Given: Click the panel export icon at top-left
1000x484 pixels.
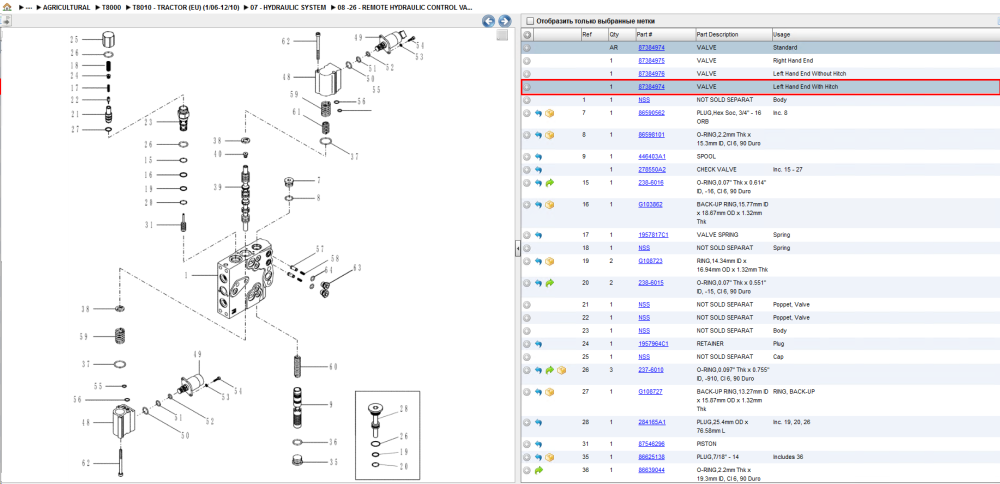Looking at the screenshot, I should [x=6, y=21].
